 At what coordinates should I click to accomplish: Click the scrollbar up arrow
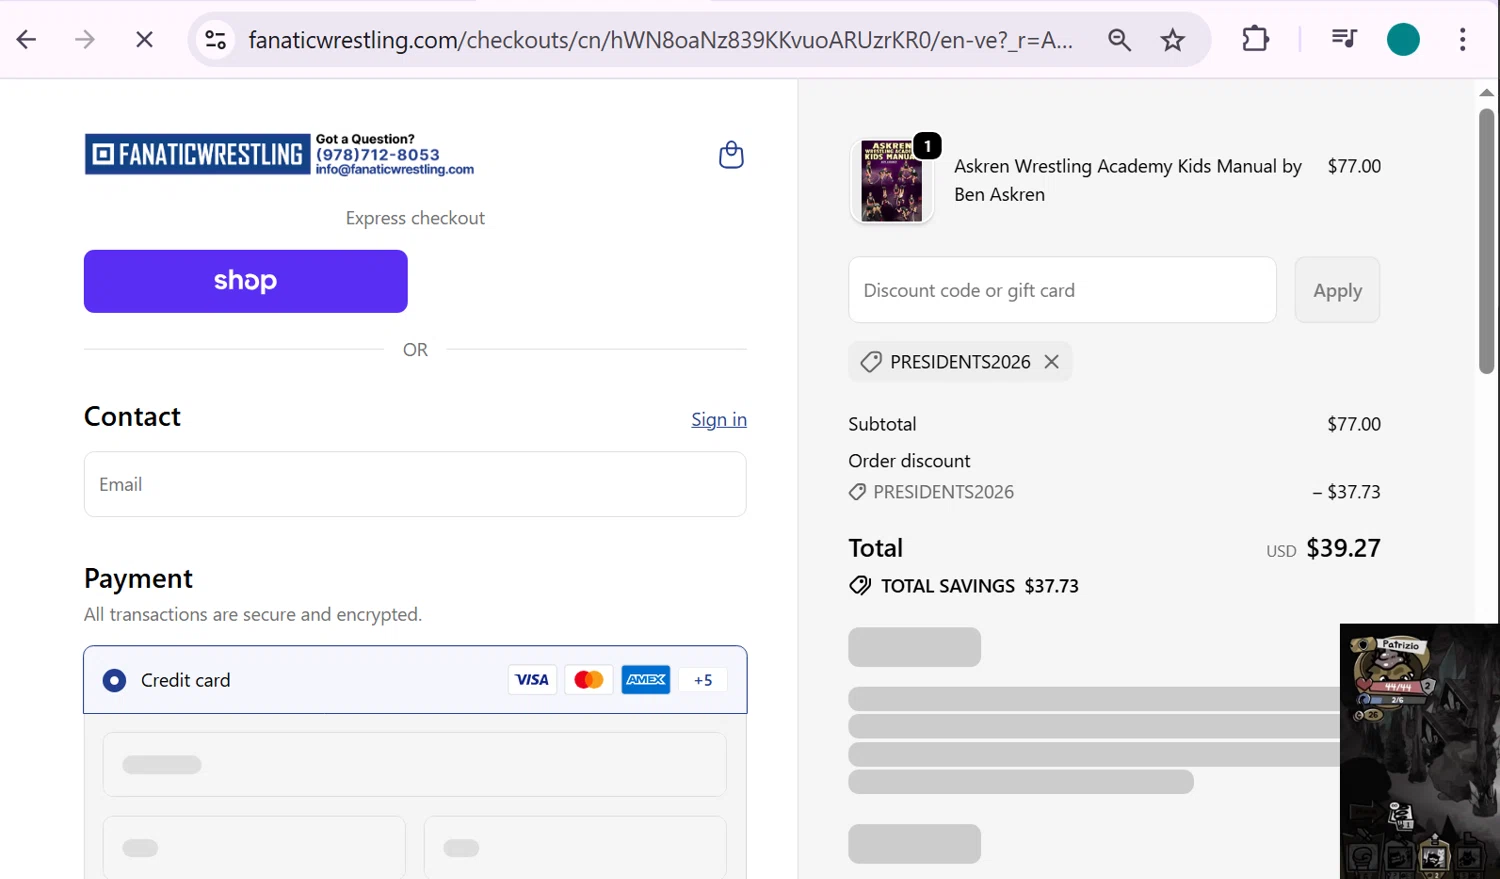tap(1487, 92)
